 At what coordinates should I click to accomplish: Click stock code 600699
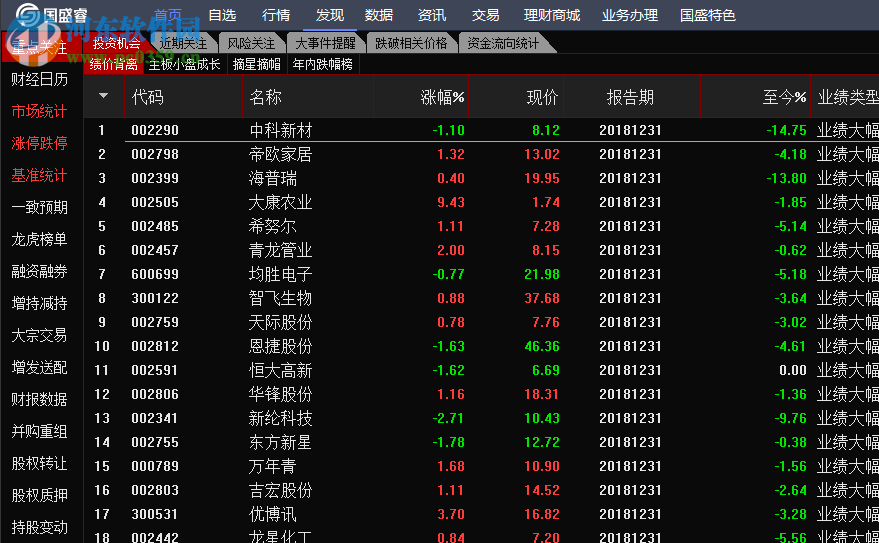pyautogui.click(x=155, y=275)
